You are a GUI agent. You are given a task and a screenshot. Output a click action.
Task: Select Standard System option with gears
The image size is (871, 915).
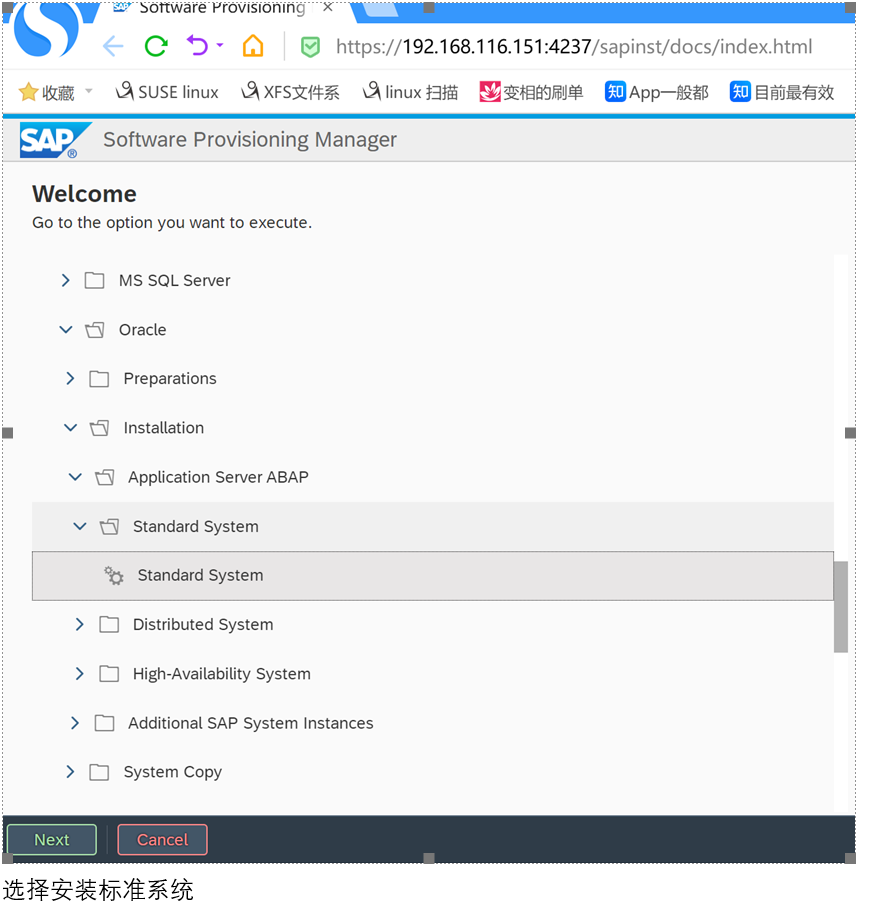point(433,576)
